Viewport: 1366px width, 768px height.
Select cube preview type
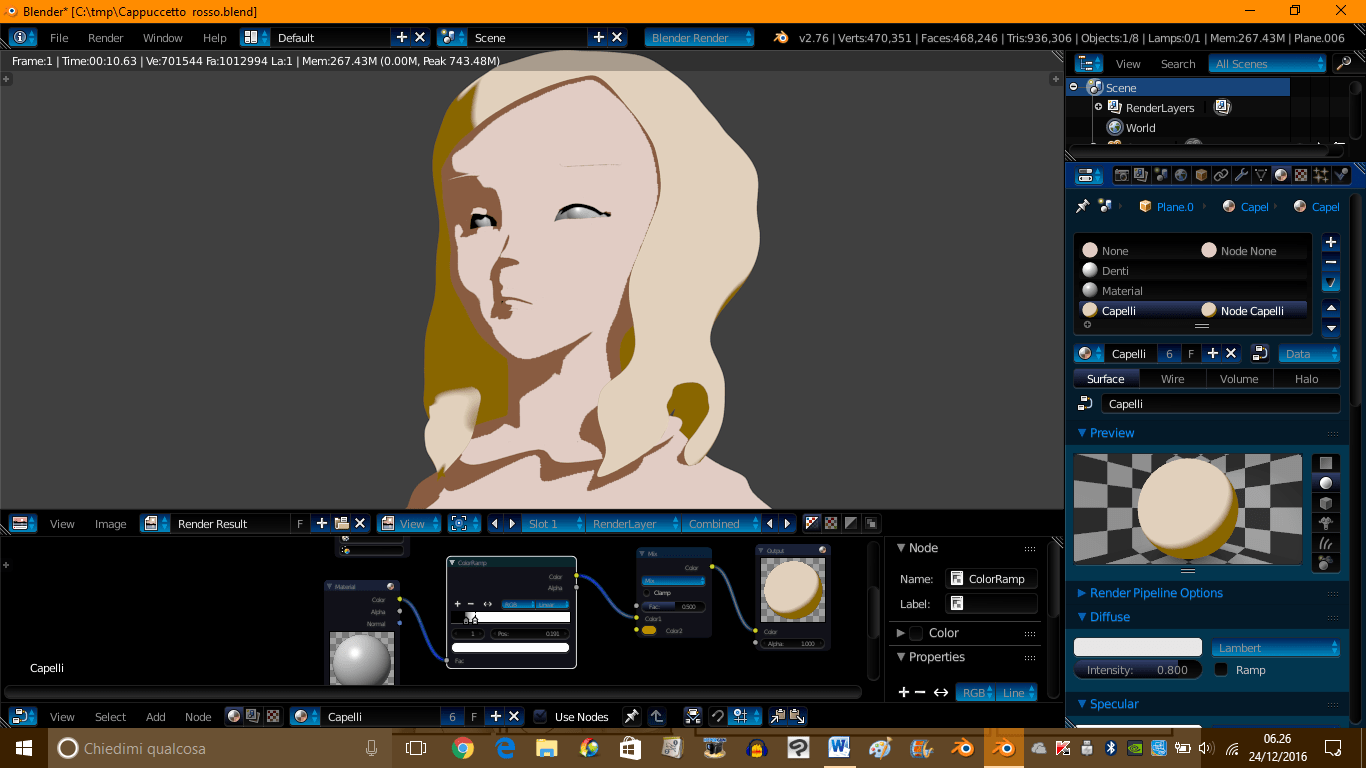(1326, 503)
